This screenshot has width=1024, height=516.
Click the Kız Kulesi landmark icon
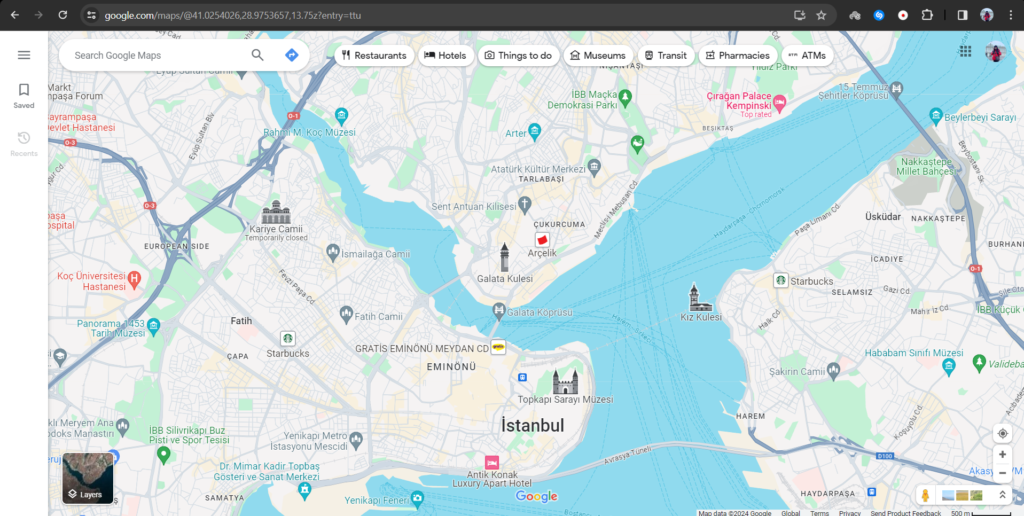[699, 297]
